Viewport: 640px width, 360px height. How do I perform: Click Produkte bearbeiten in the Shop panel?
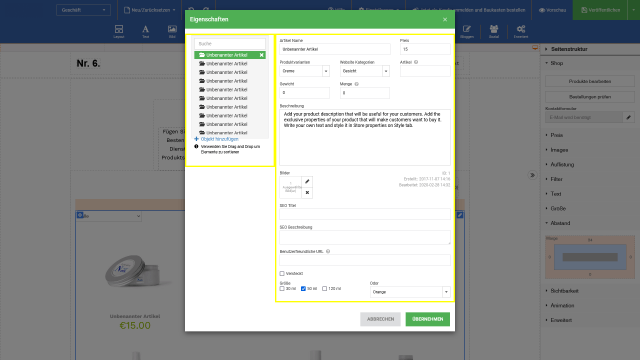pyautogui.click(x=590, y=82)
